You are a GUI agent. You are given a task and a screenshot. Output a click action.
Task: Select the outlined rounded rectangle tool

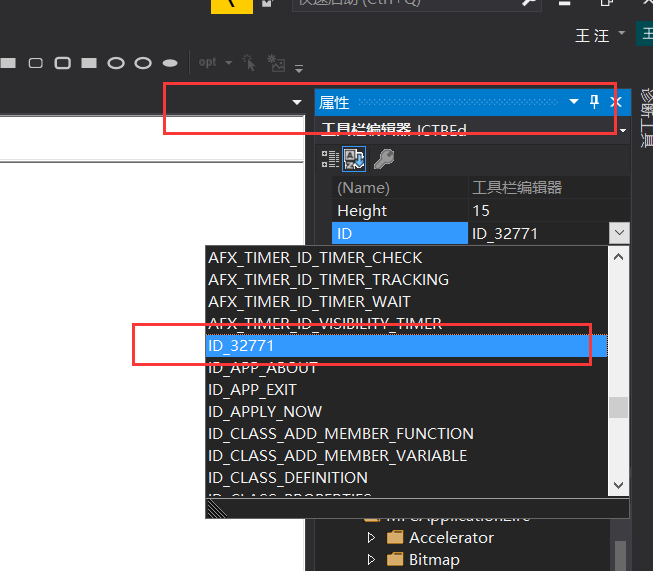35,63
